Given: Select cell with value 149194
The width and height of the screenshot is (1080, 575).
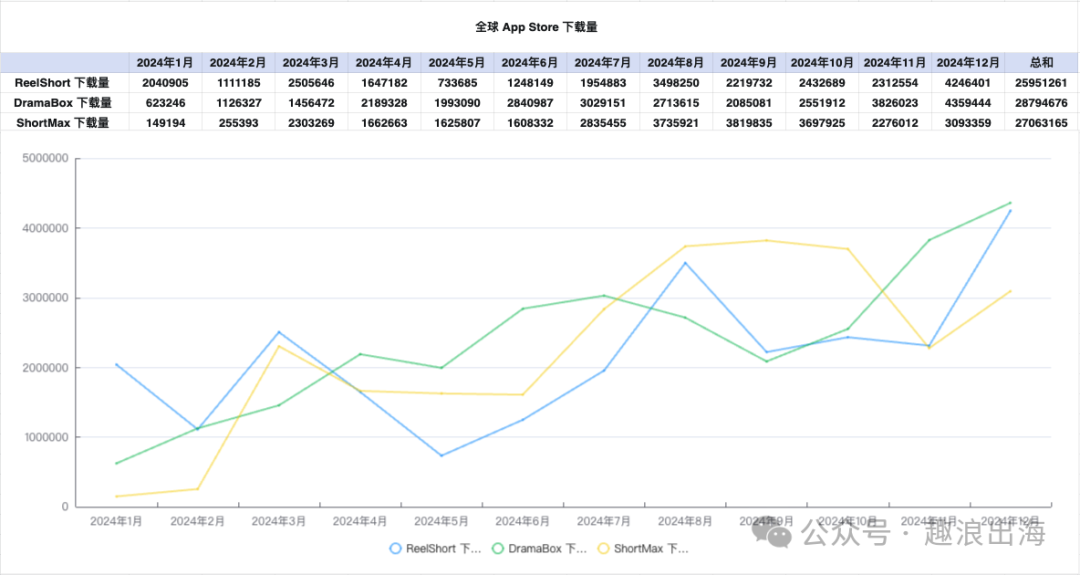Looking at the screenshot, I should 165,123.
